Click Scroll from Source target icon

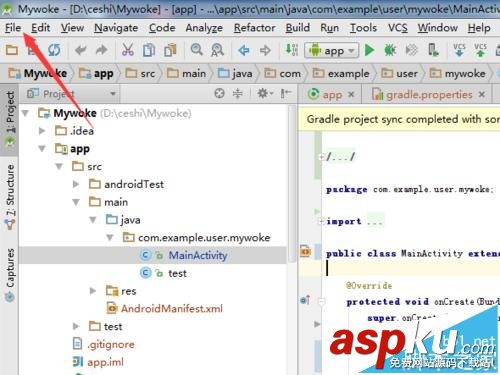219,94
